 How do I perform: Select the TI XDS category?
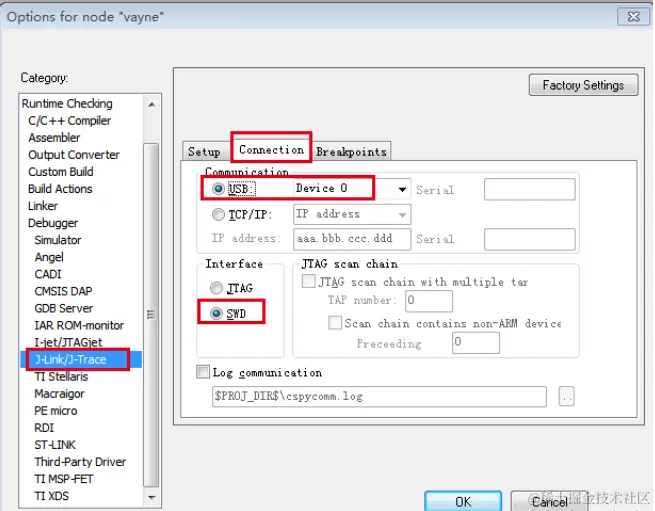(x=51, y=496)
